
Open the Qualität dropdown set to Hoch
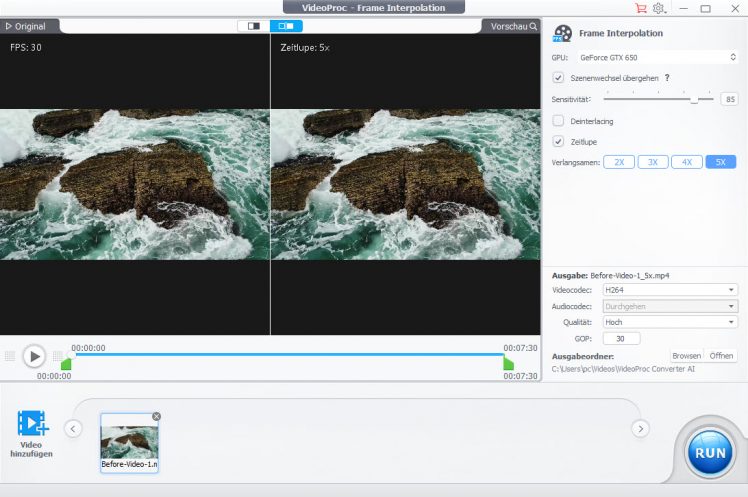[x=669, y=322]
